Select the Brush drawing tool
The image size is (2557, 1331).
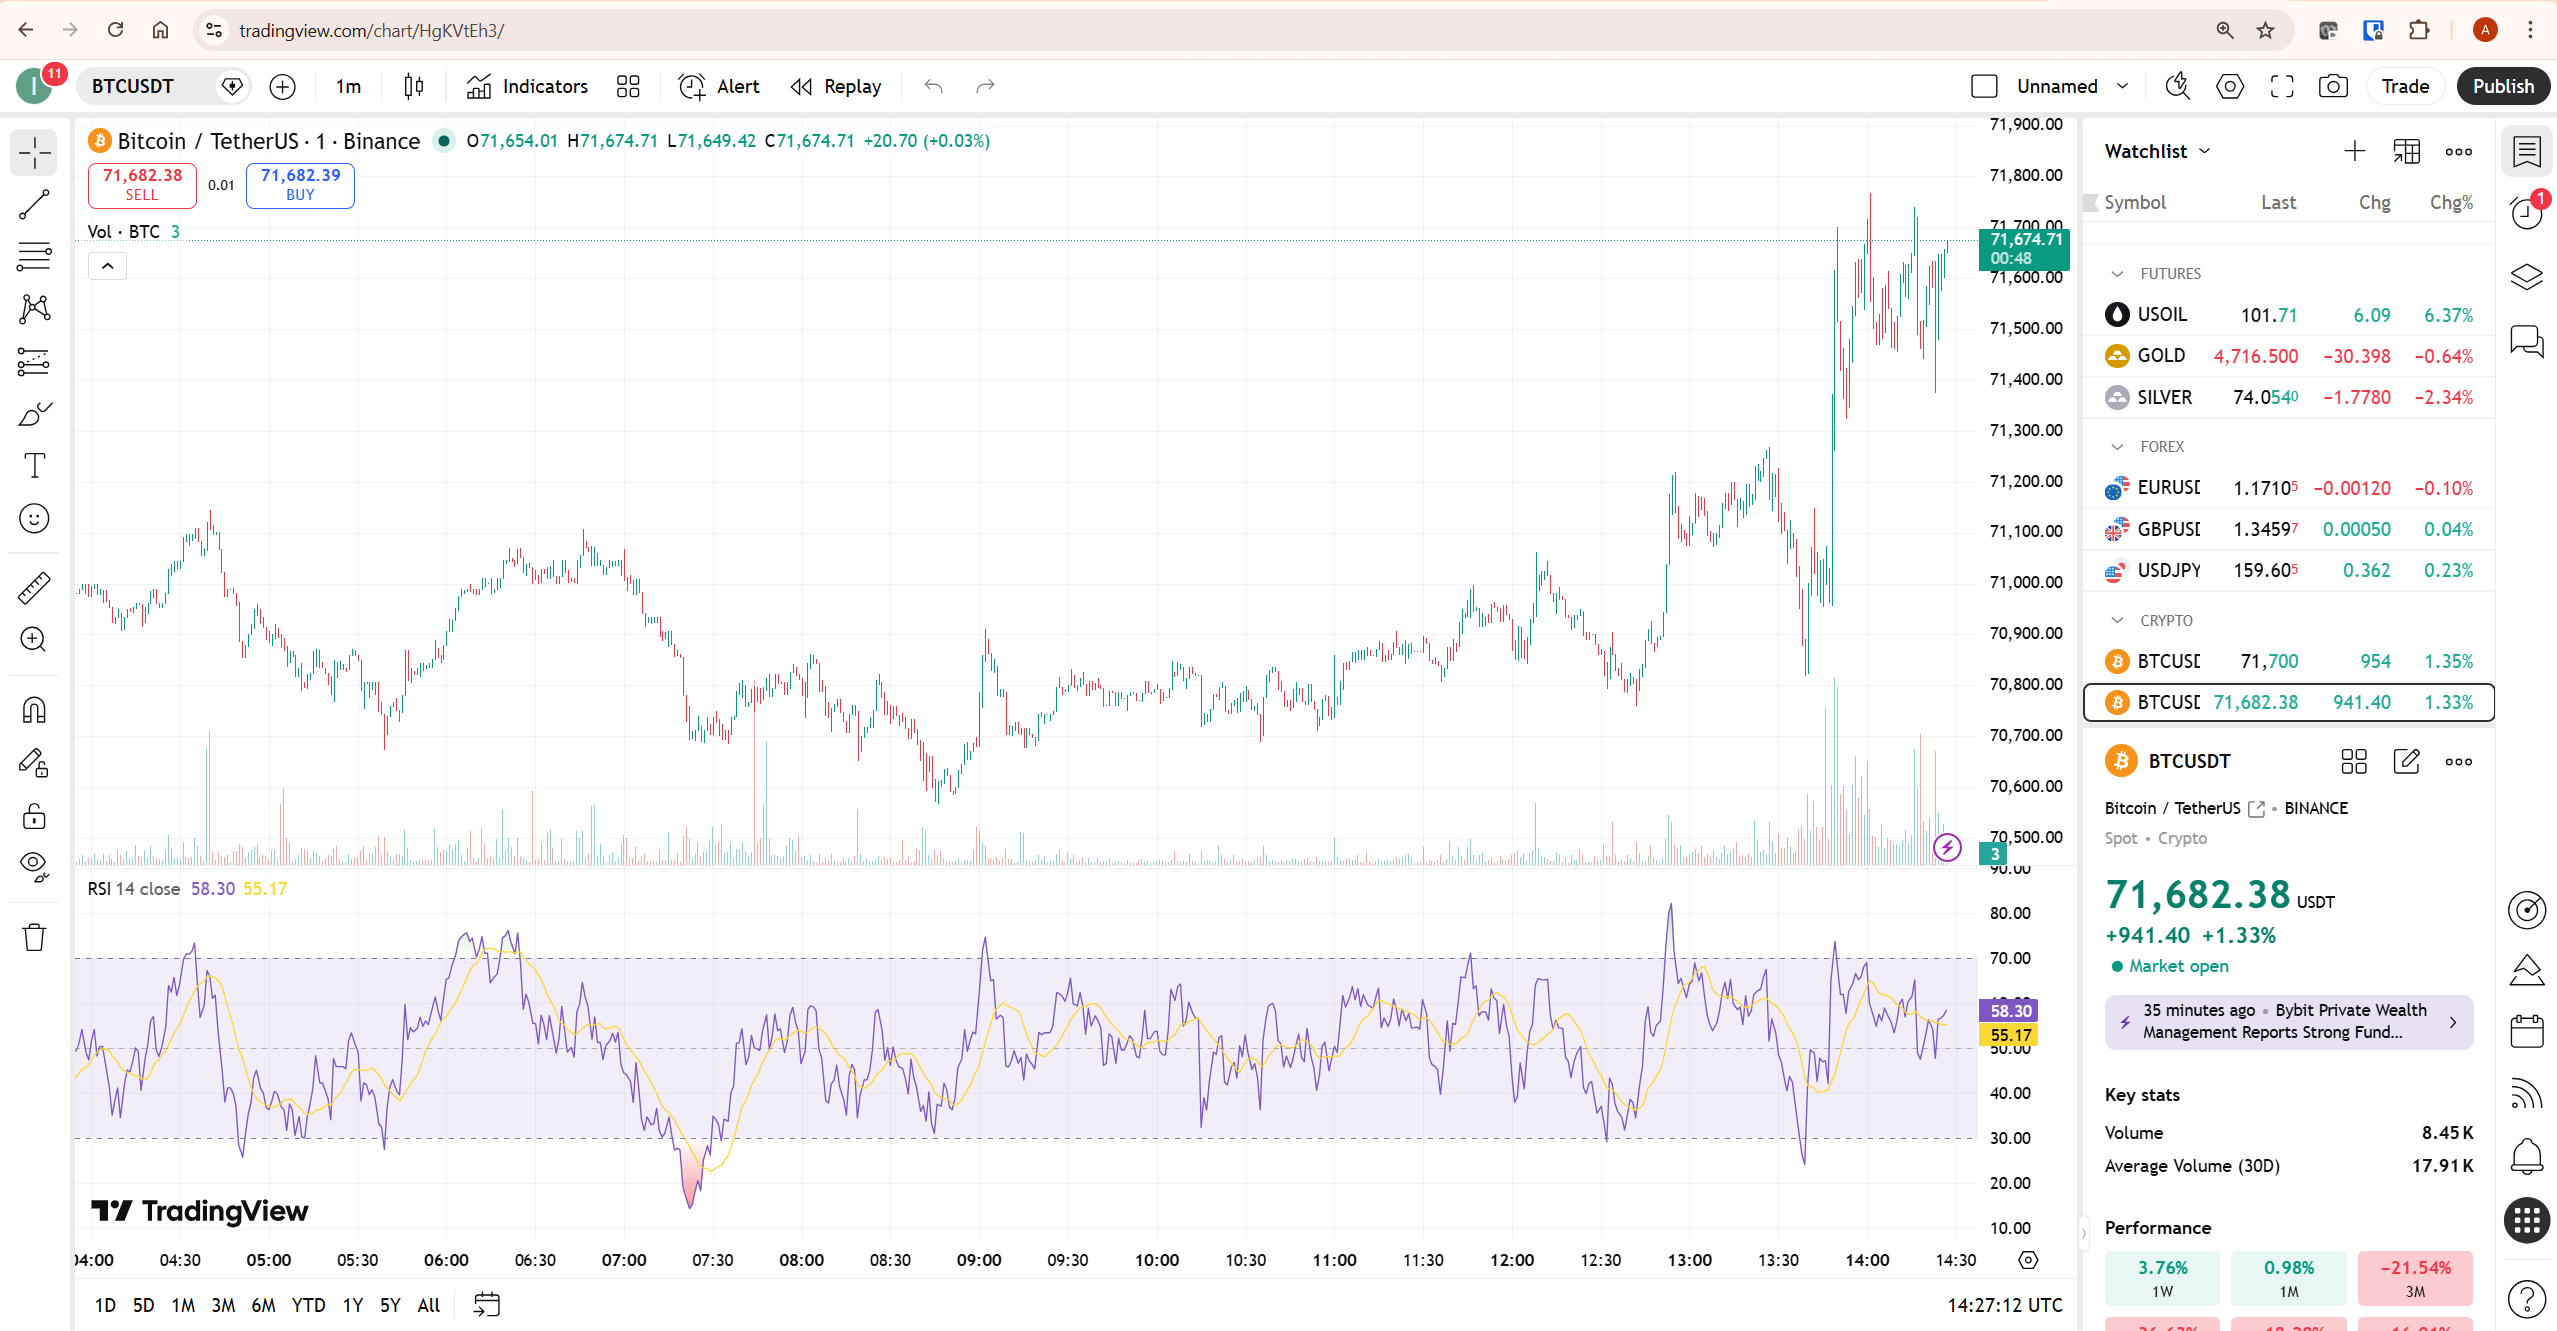(x=33, y=413)
